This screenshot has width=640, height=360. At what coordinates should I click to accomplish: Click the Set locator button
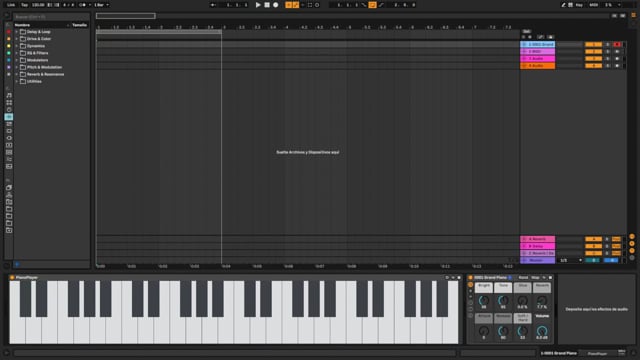527,31
